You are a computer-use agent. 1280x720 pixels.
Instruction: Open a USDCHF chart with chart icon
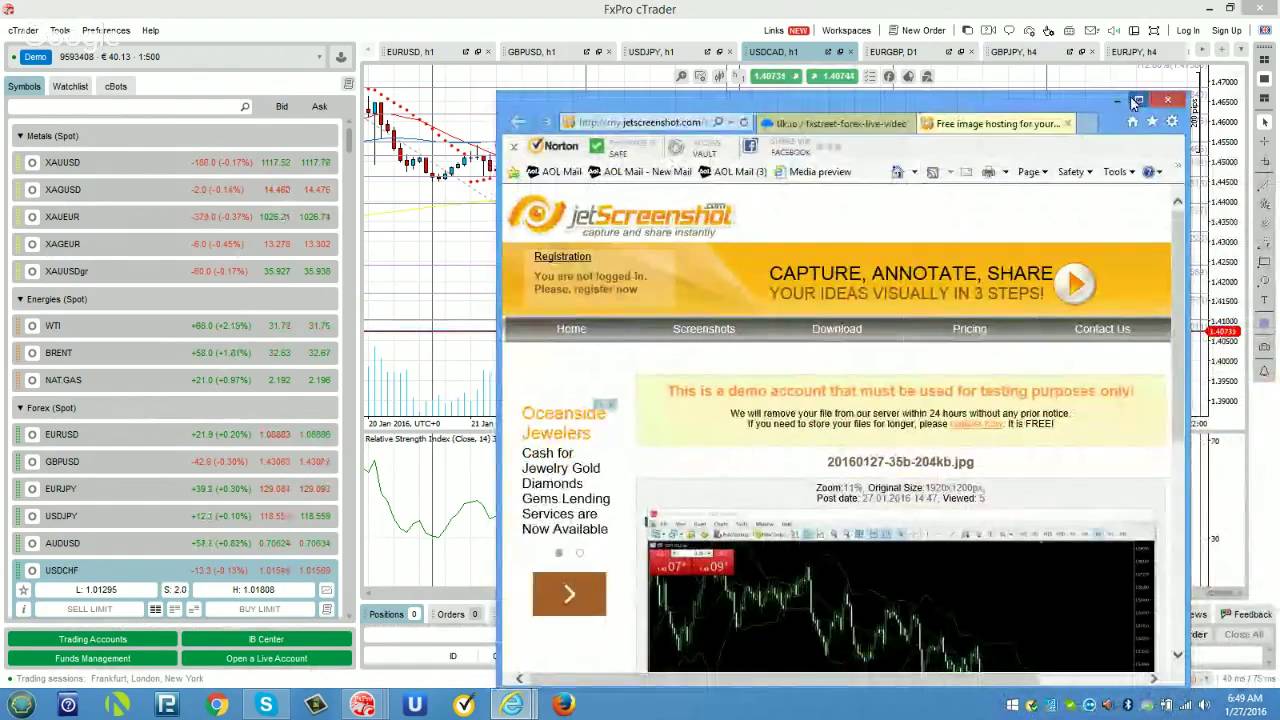pos(326,590)
